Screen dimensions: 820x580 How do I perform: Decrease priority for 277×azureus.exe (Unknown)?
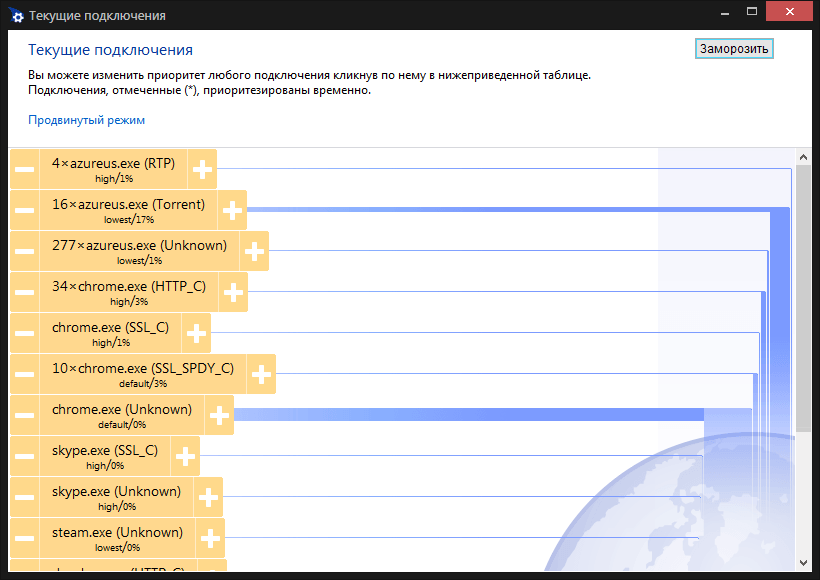coord(25,251)
